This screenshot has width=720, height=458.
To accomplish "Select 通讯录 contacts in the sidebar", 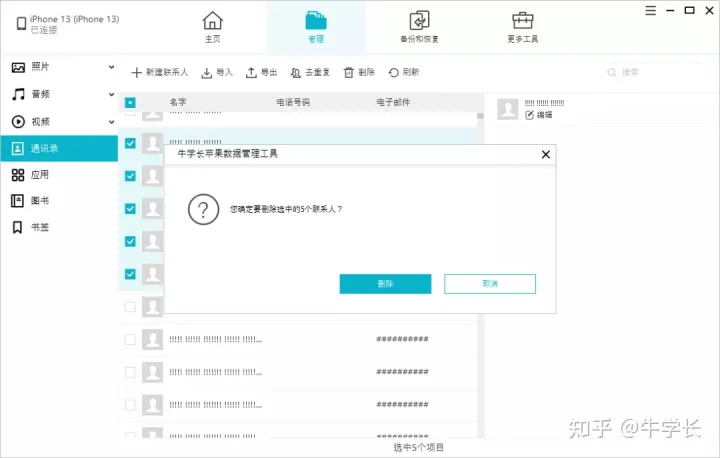I will tap(59, 148).
